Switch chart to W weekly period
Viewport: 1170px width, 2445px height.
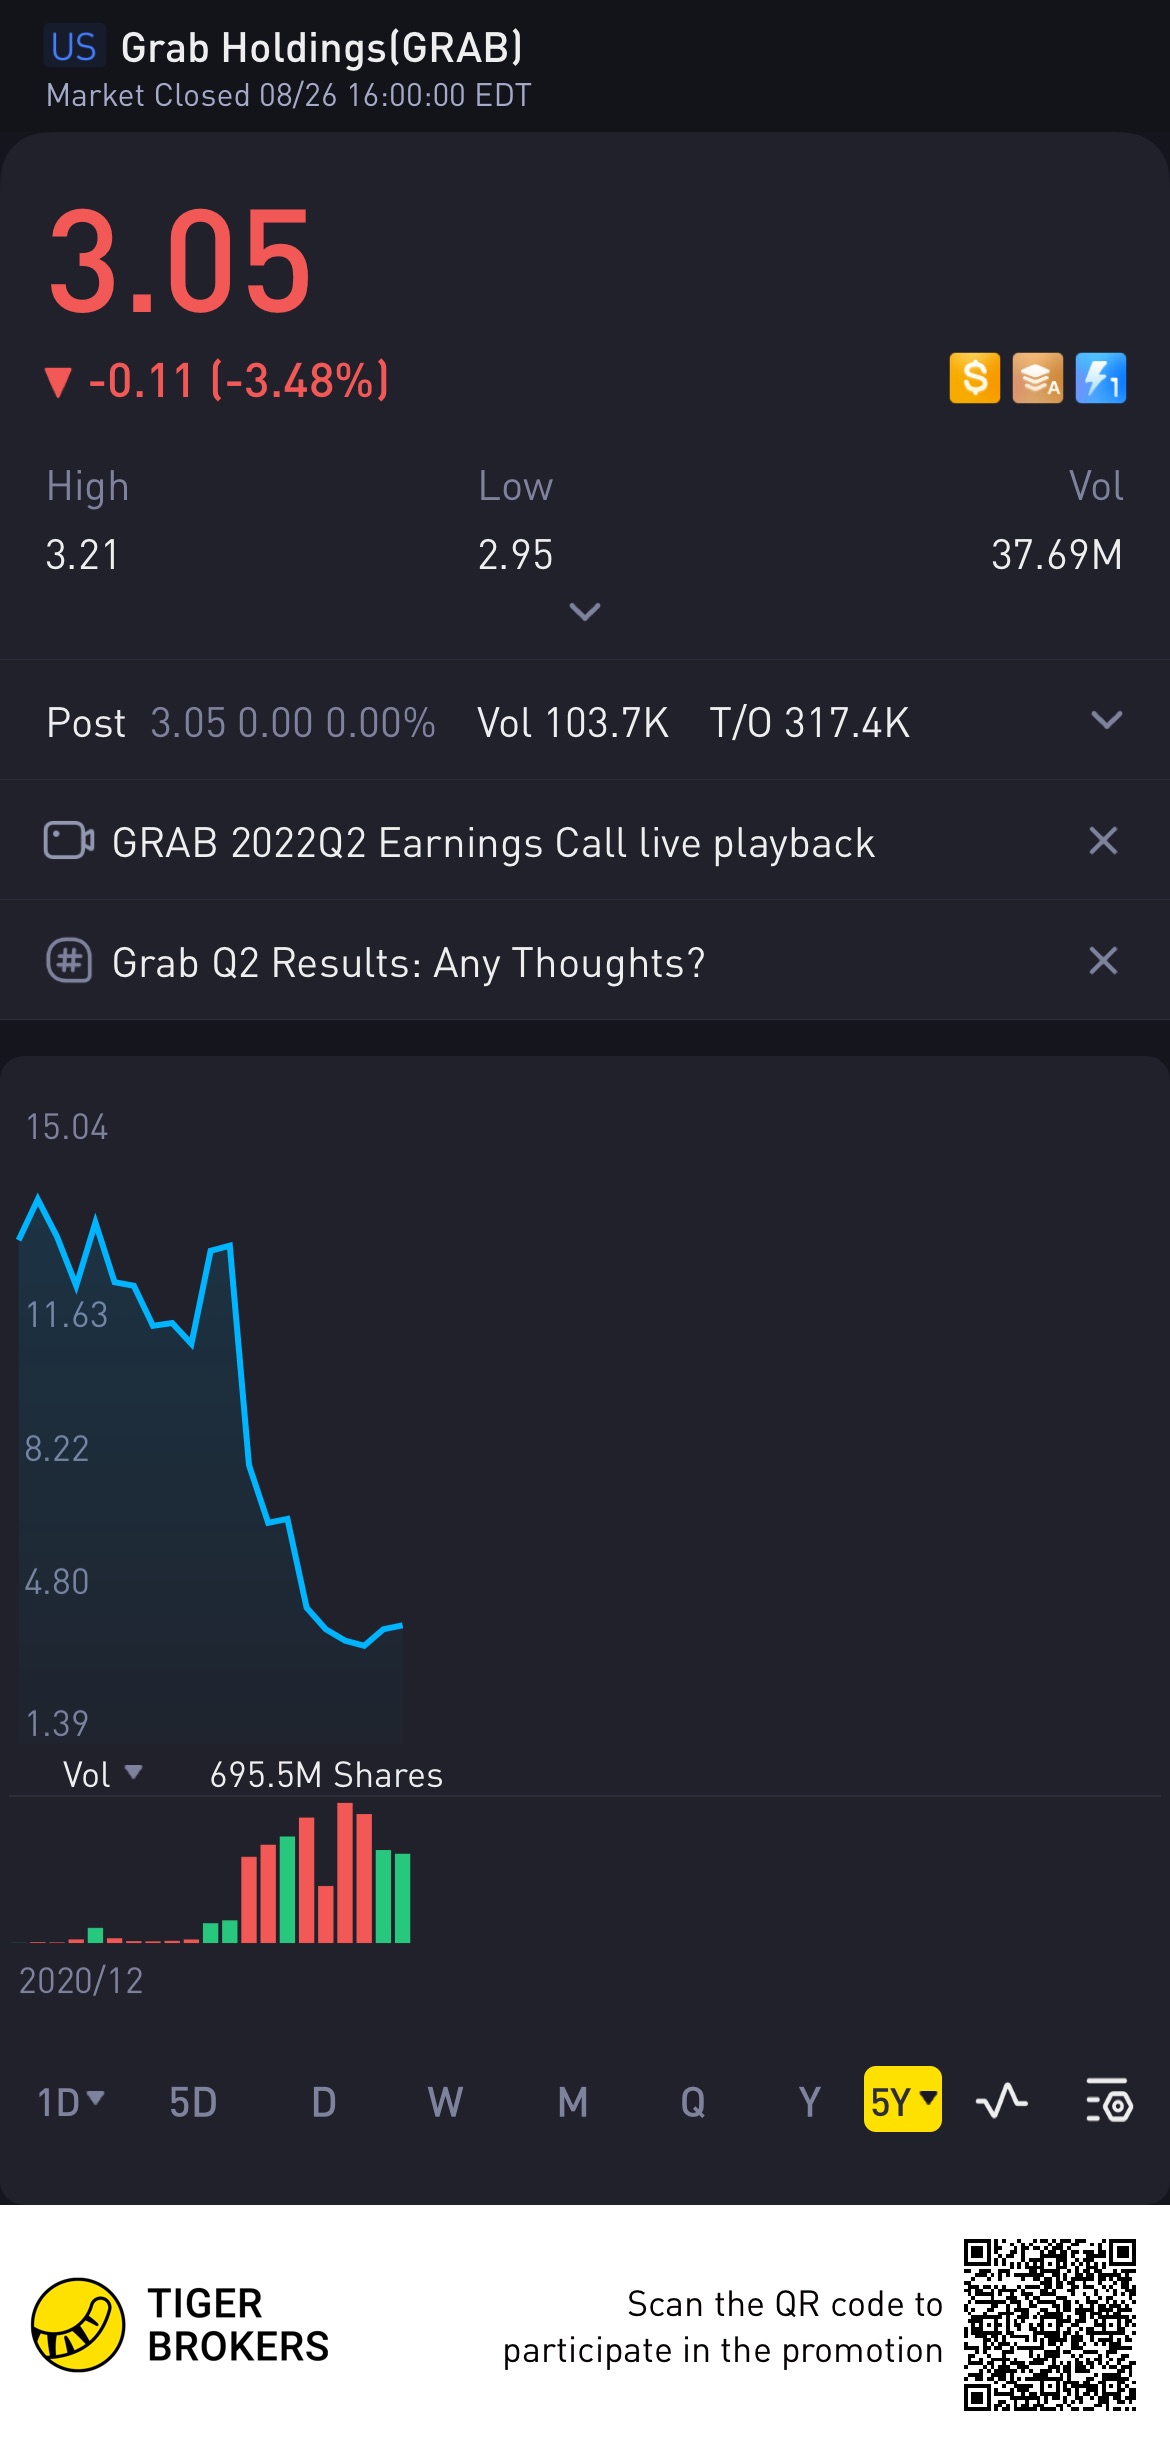445,2102
